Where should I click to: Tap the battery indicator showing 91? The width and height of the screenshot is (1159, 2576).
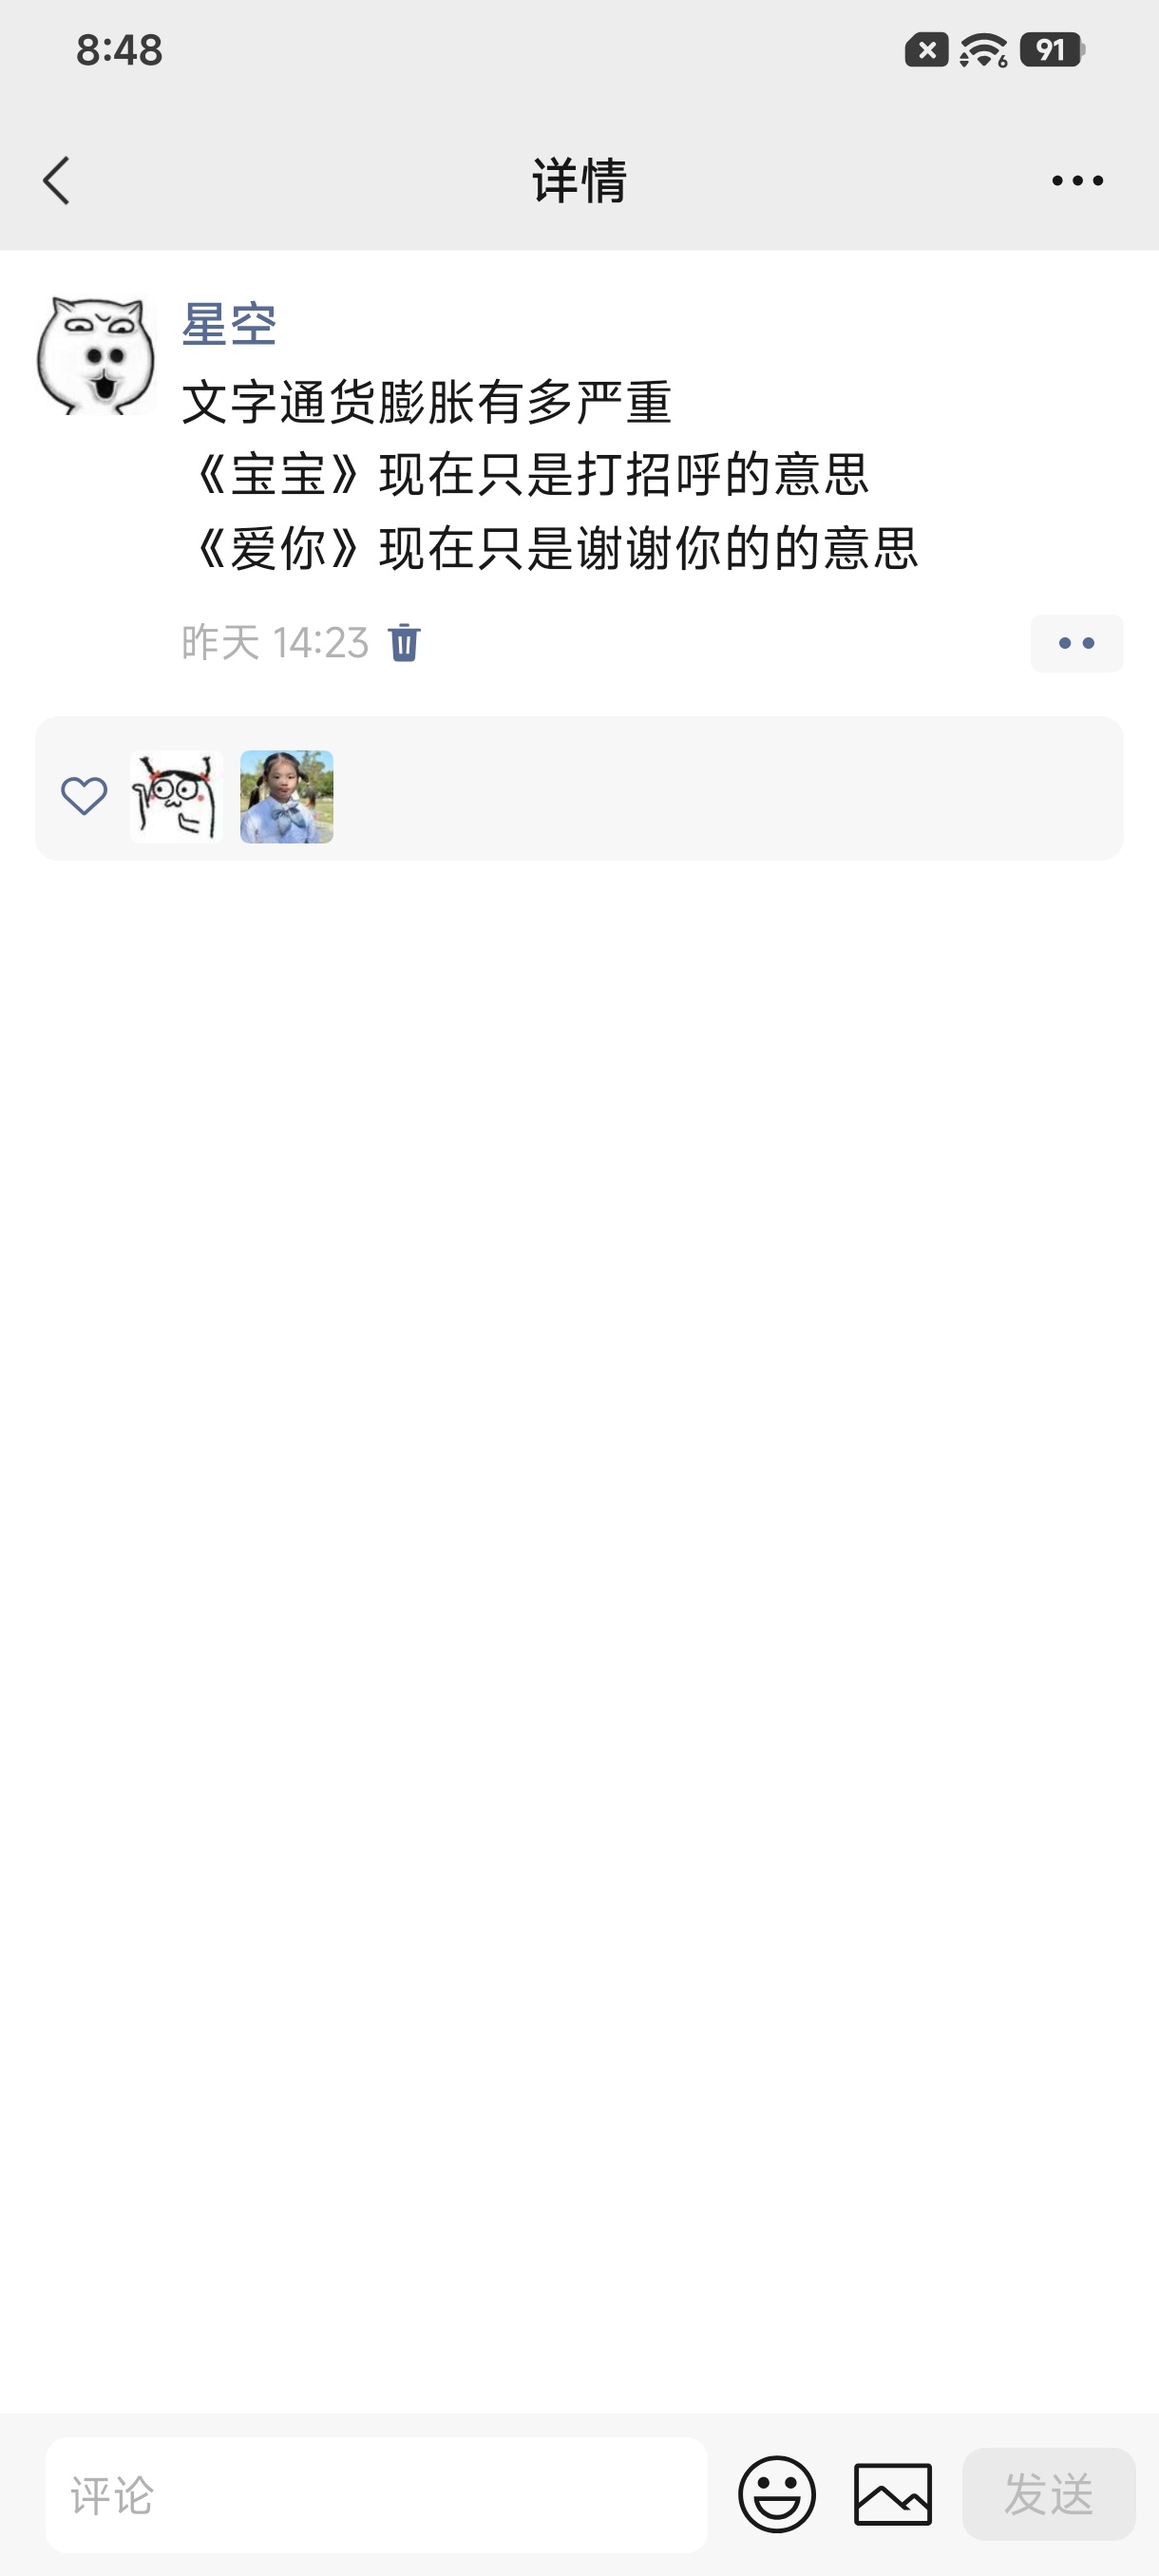1052,49
